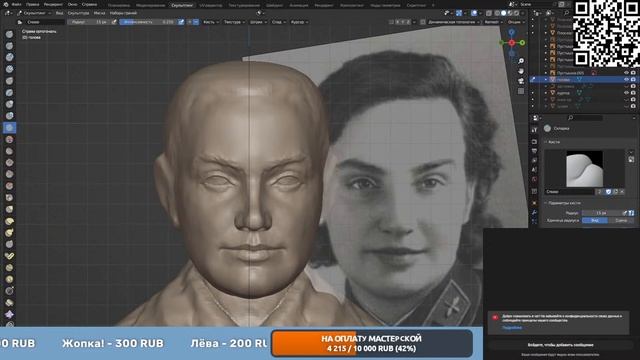Switch to camera view icon

coord(521,81)
